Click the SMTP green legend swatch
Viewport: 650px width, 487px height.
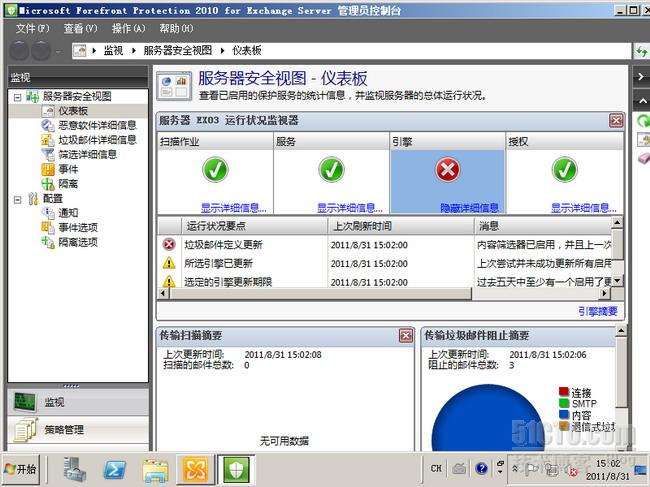coord(563,402)
